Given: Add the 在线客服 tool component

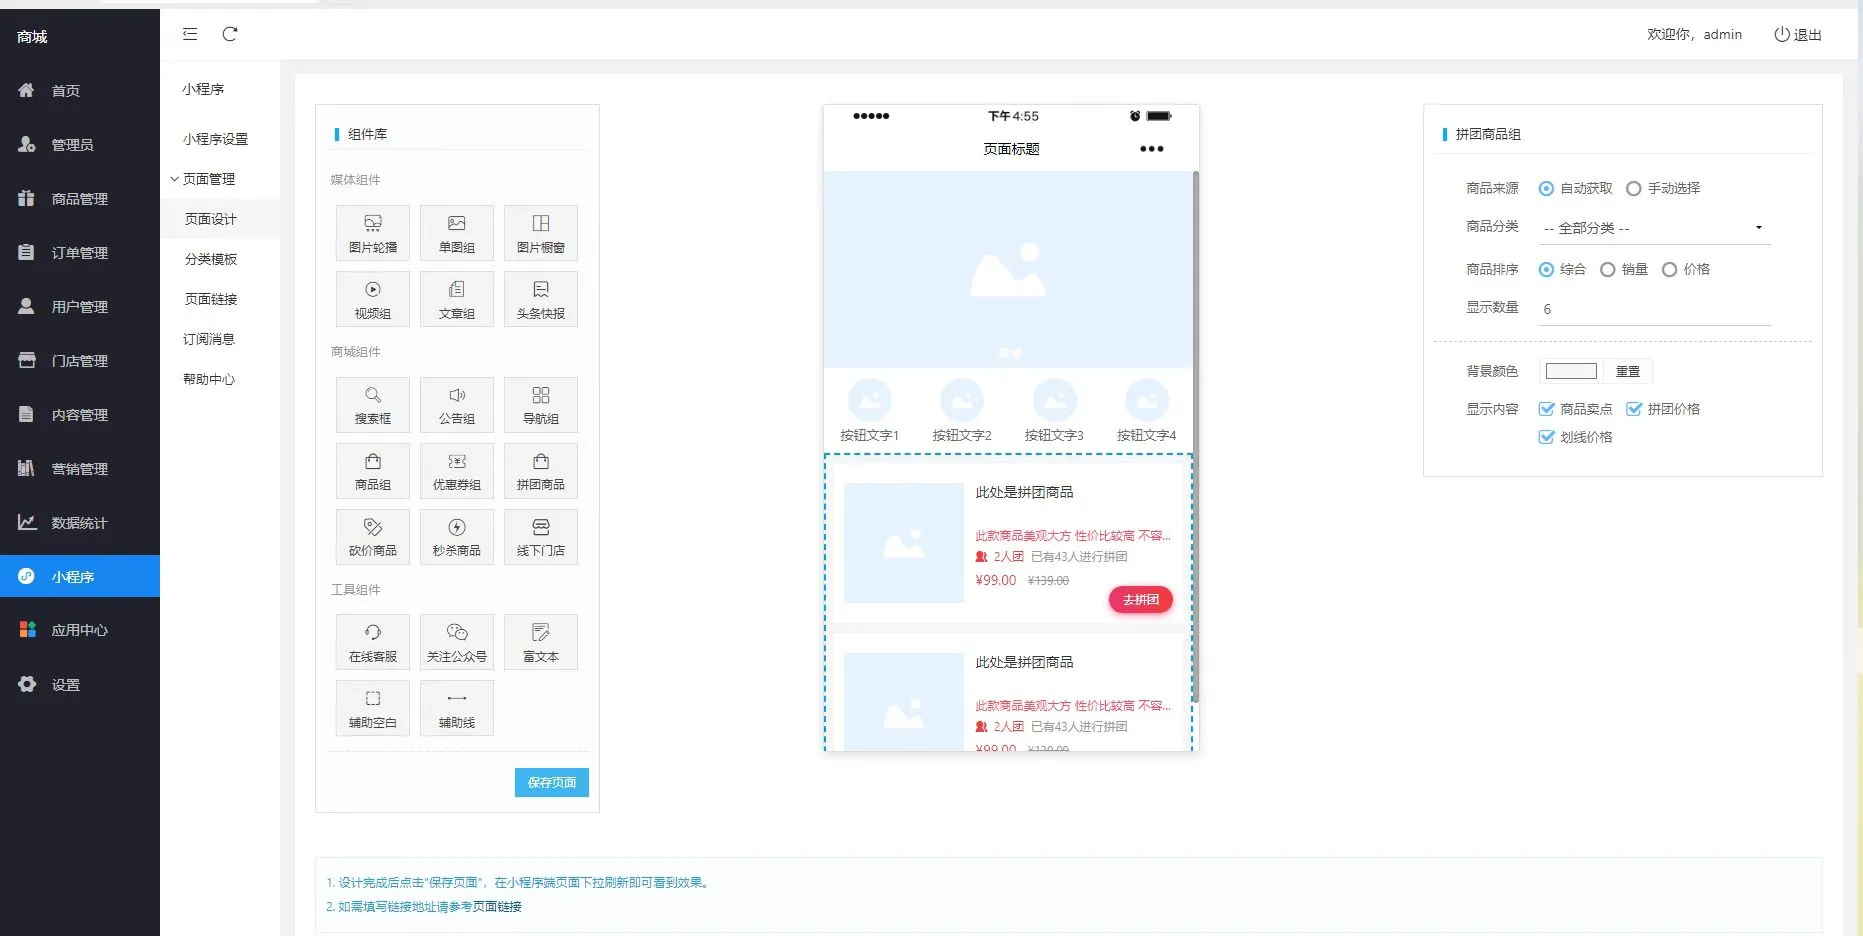Looking at the screenshot, I should pyautogui.click(x=372, y=641).
